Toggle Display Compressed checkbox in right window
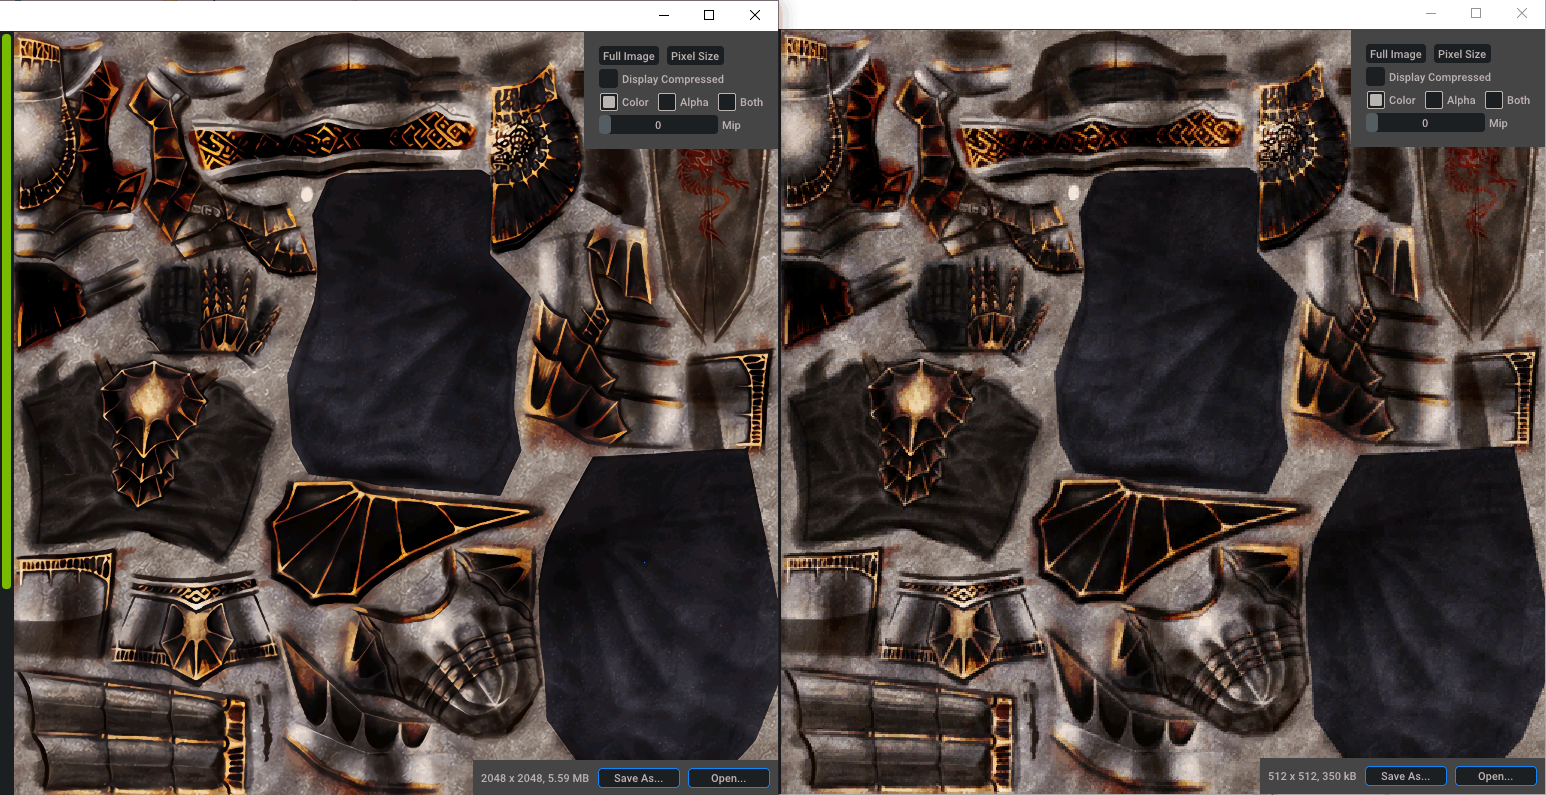Image resolution: width=1546 pixels, height=795 pixels. coord(1375,77)
